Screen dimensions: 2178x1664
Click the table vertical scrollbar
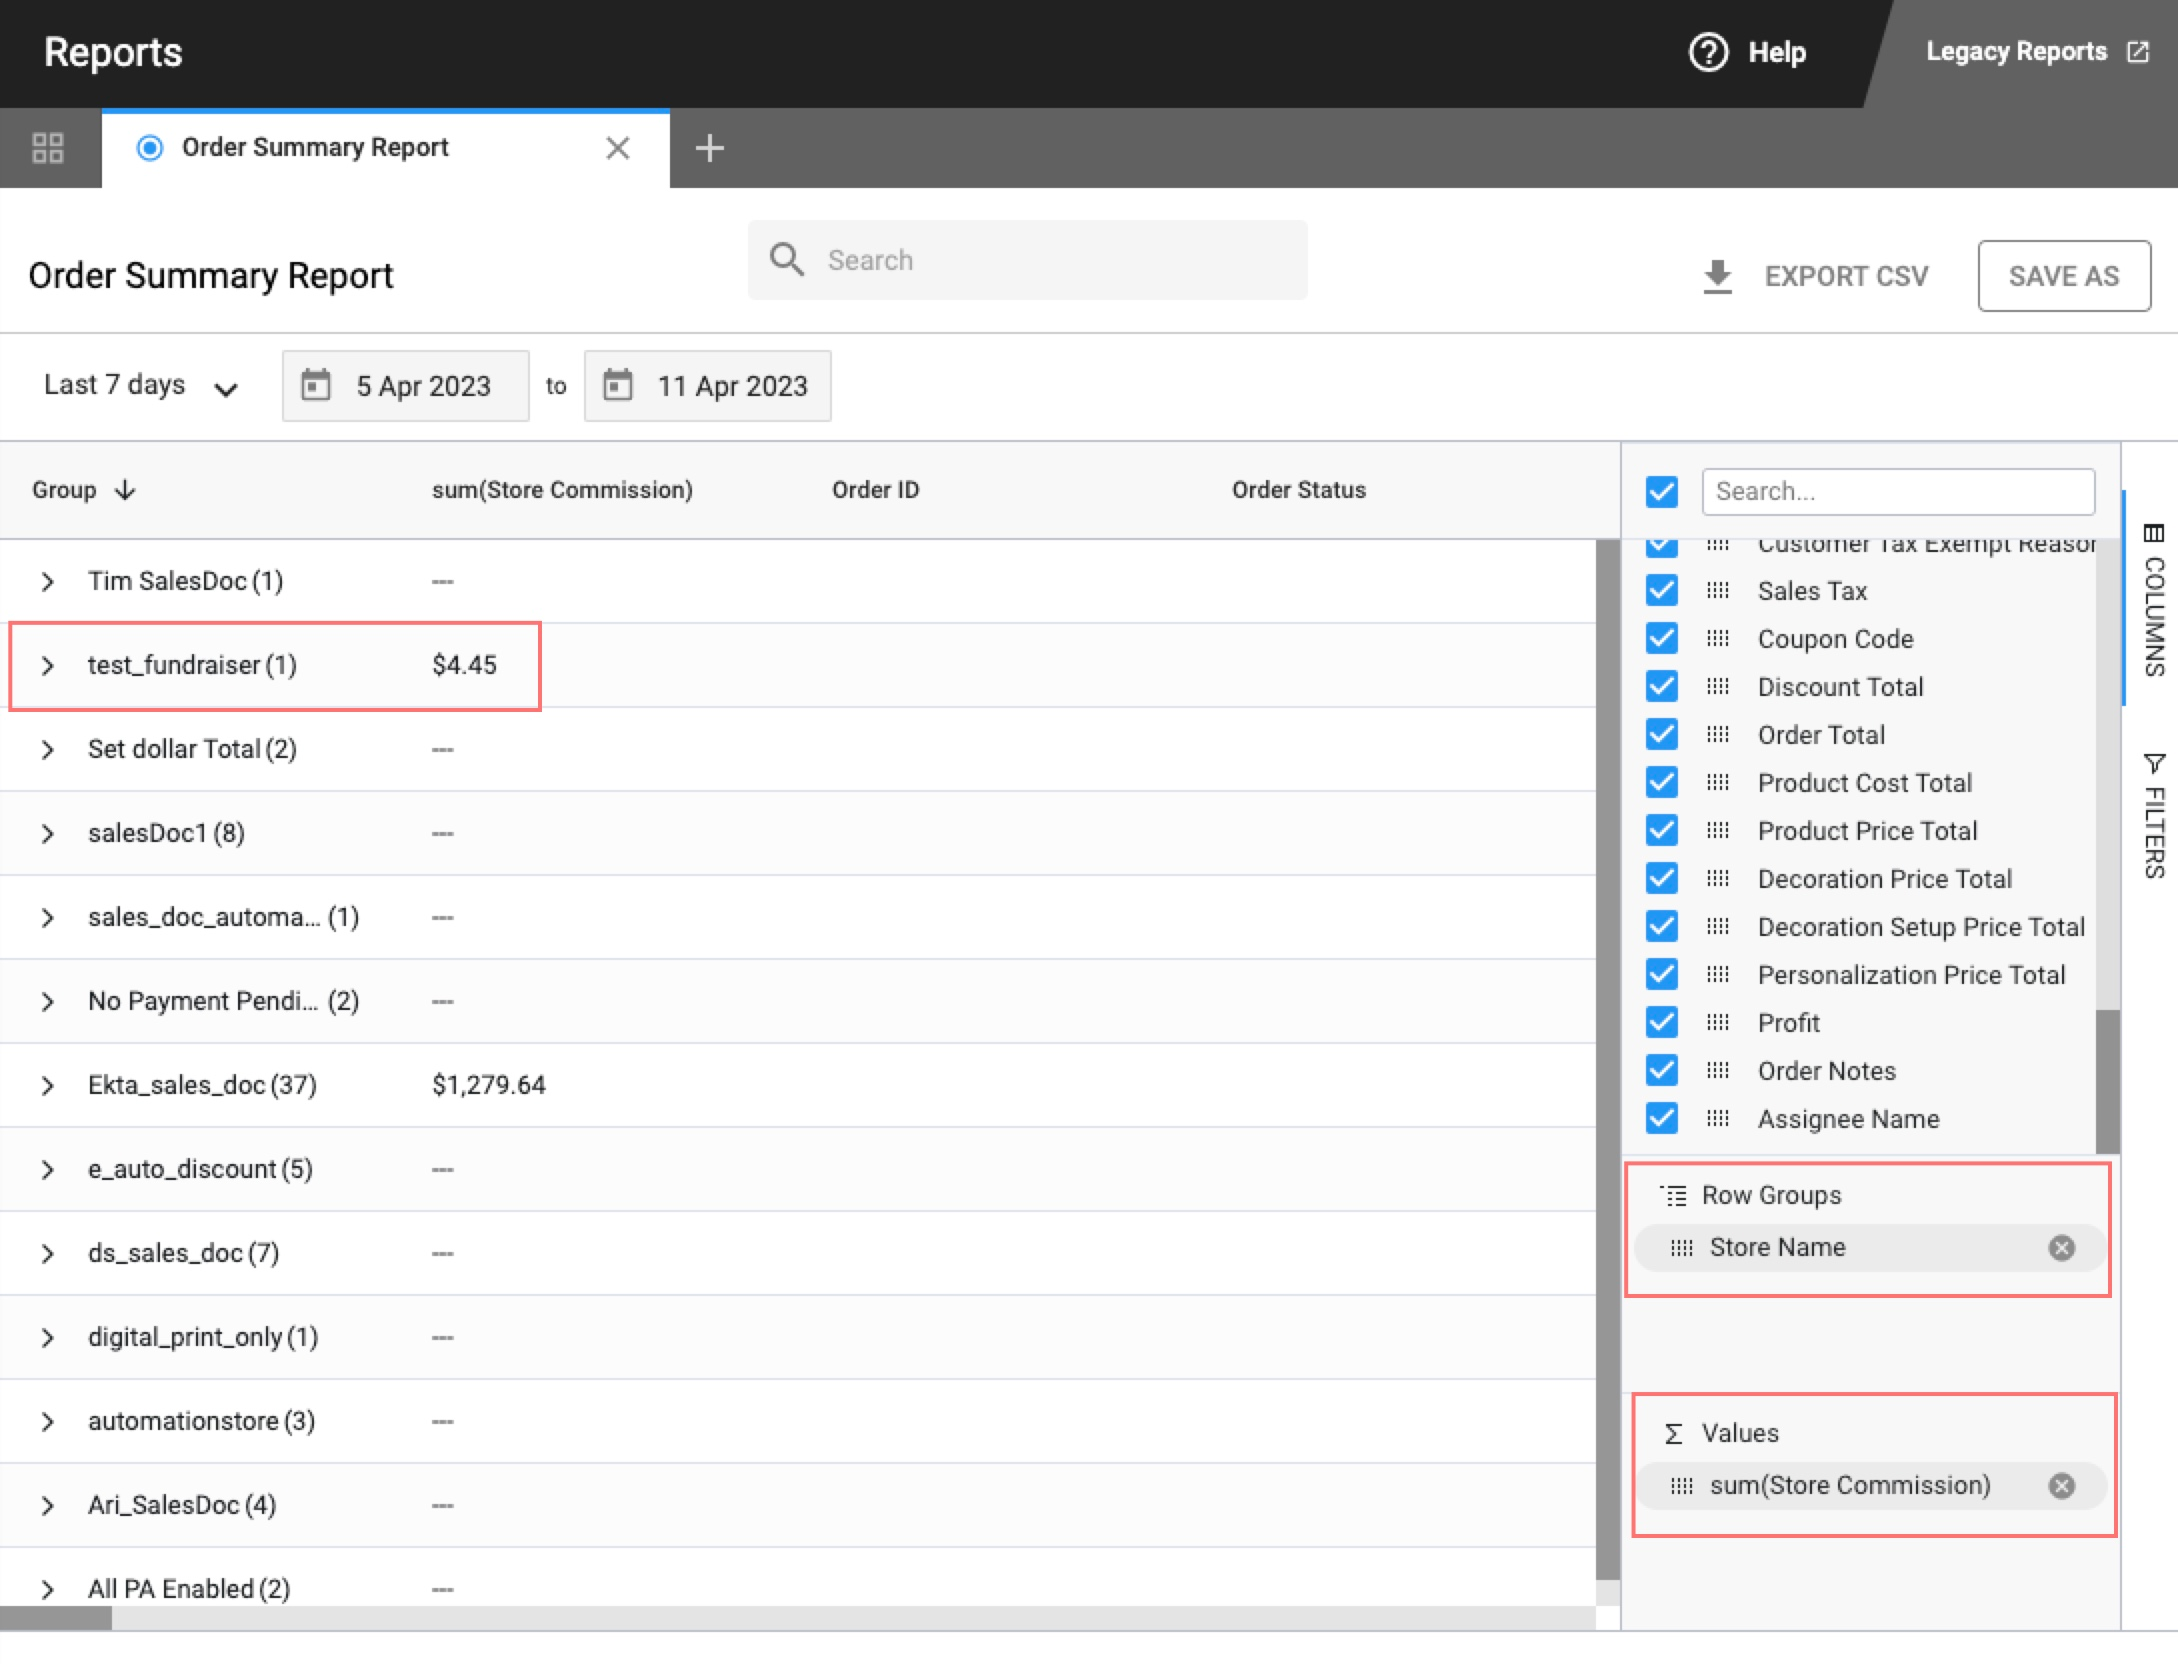(1607, 1060)
